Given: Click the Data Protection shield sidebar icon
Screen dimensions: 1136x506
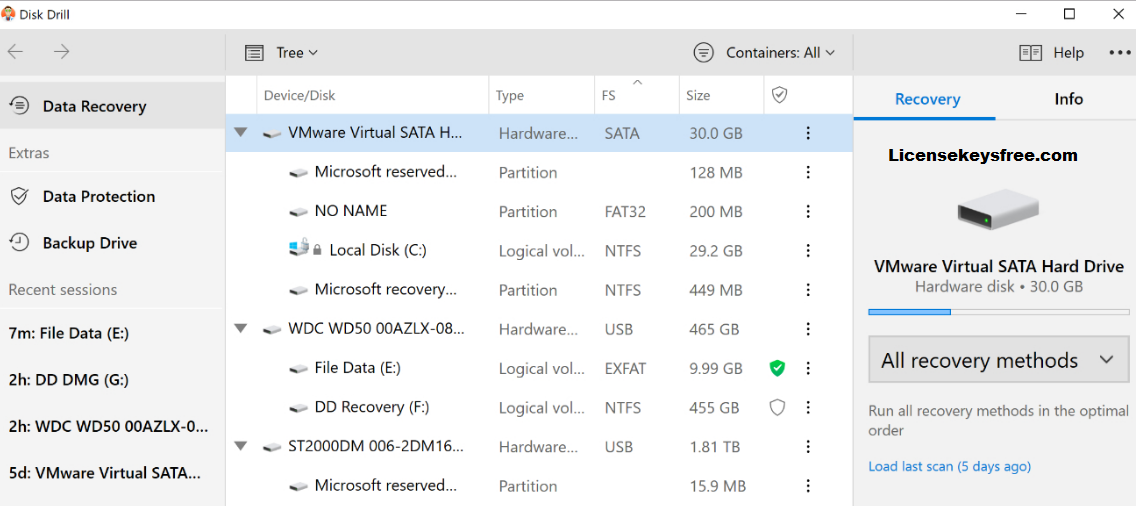Looking at the screenshot, I should pyautogui.click(x=20, y=196).
